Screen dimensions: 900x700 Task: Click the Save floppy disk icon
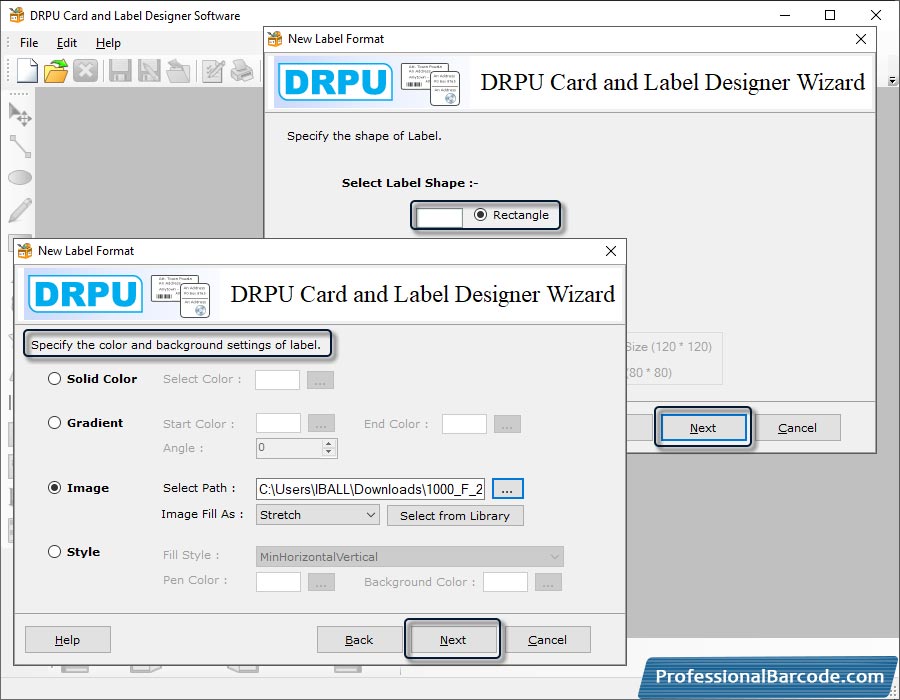click(120, 71)
